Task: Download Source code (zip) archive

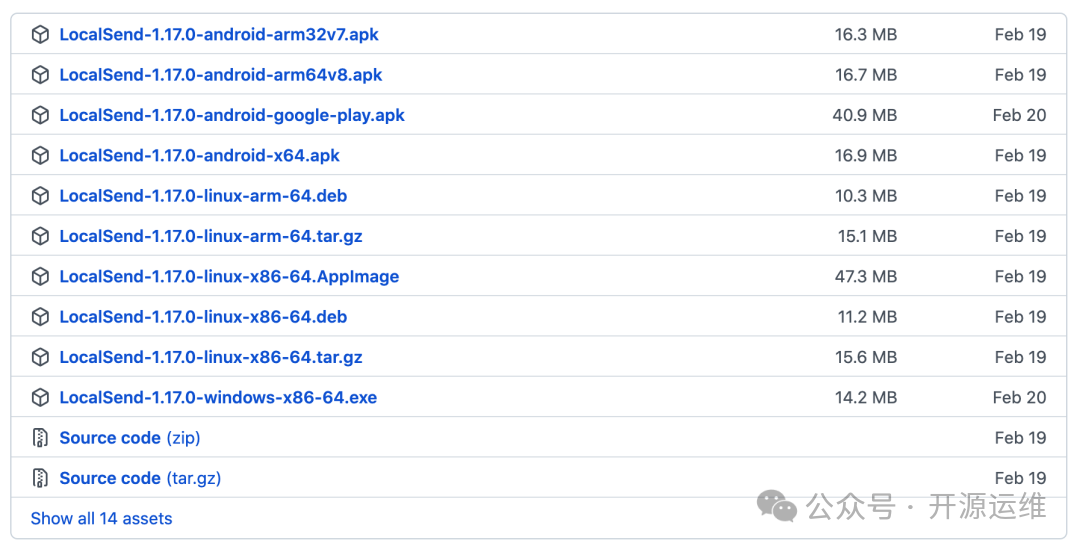Action: pos(130,437)
